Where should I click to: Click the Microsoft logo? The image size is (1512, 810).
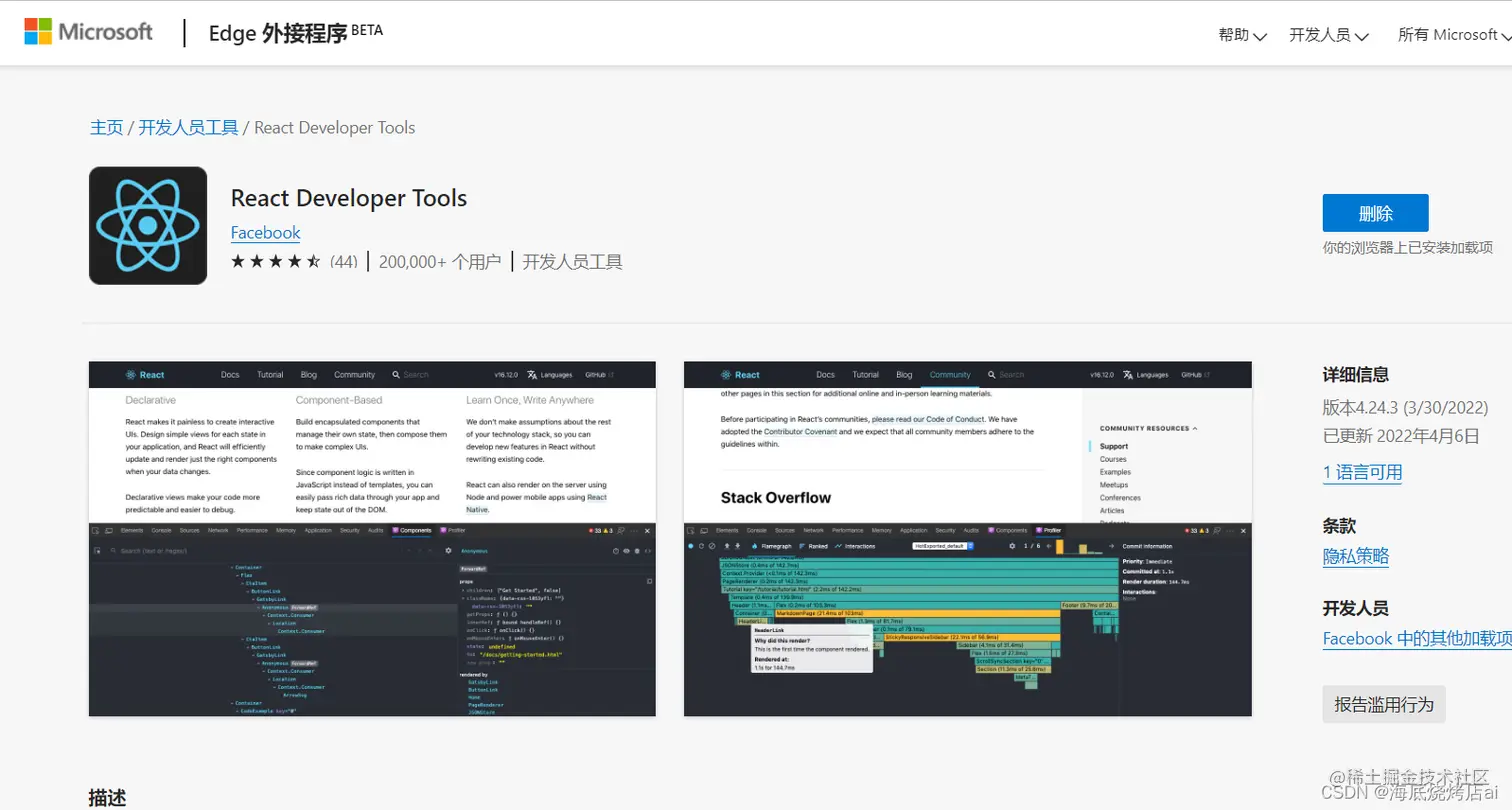click(89, 32)
